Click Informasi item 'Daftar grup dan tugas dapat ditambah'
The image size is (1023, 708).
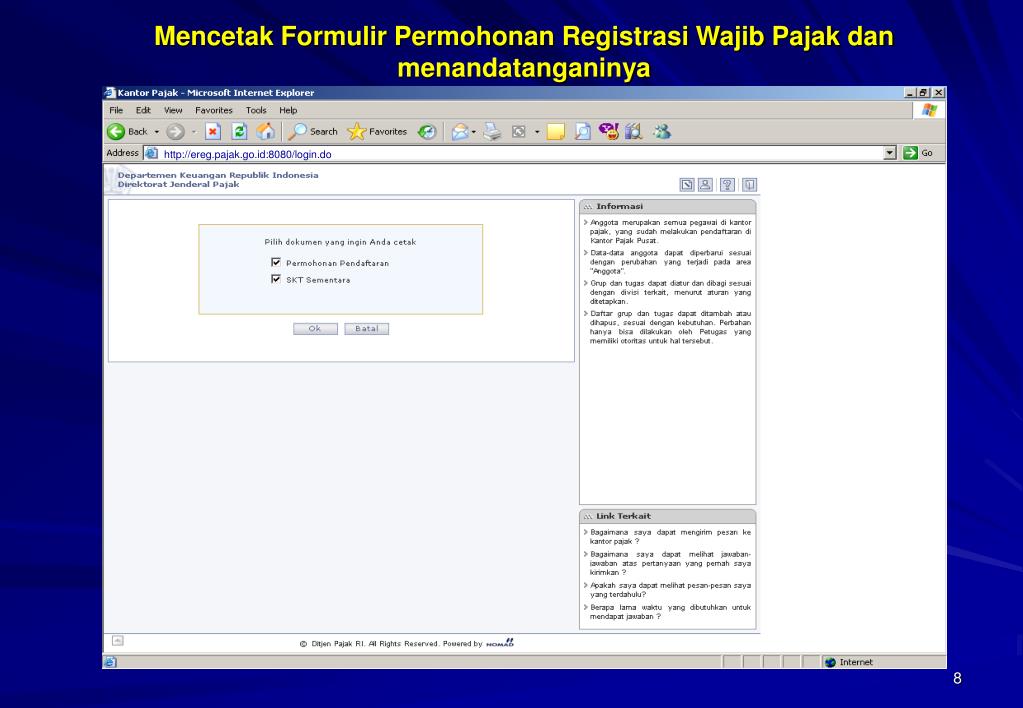pos(670,327)
